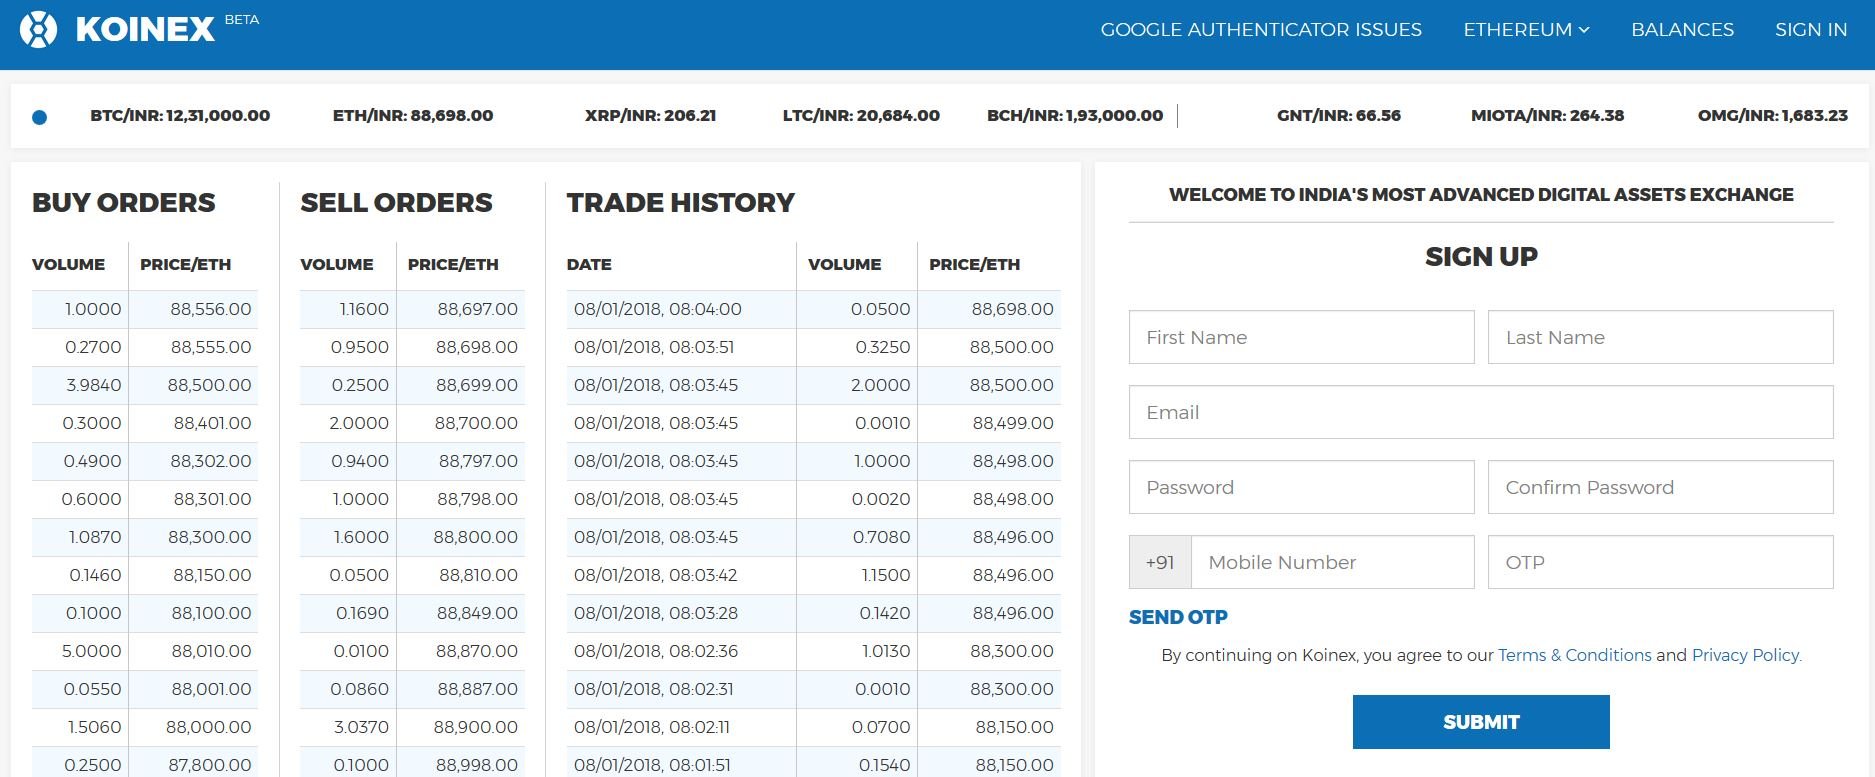The width and height of the screenshot is (1875, 777).
Task: Click buy order price 88,555.00
Action: pos(211,347)
